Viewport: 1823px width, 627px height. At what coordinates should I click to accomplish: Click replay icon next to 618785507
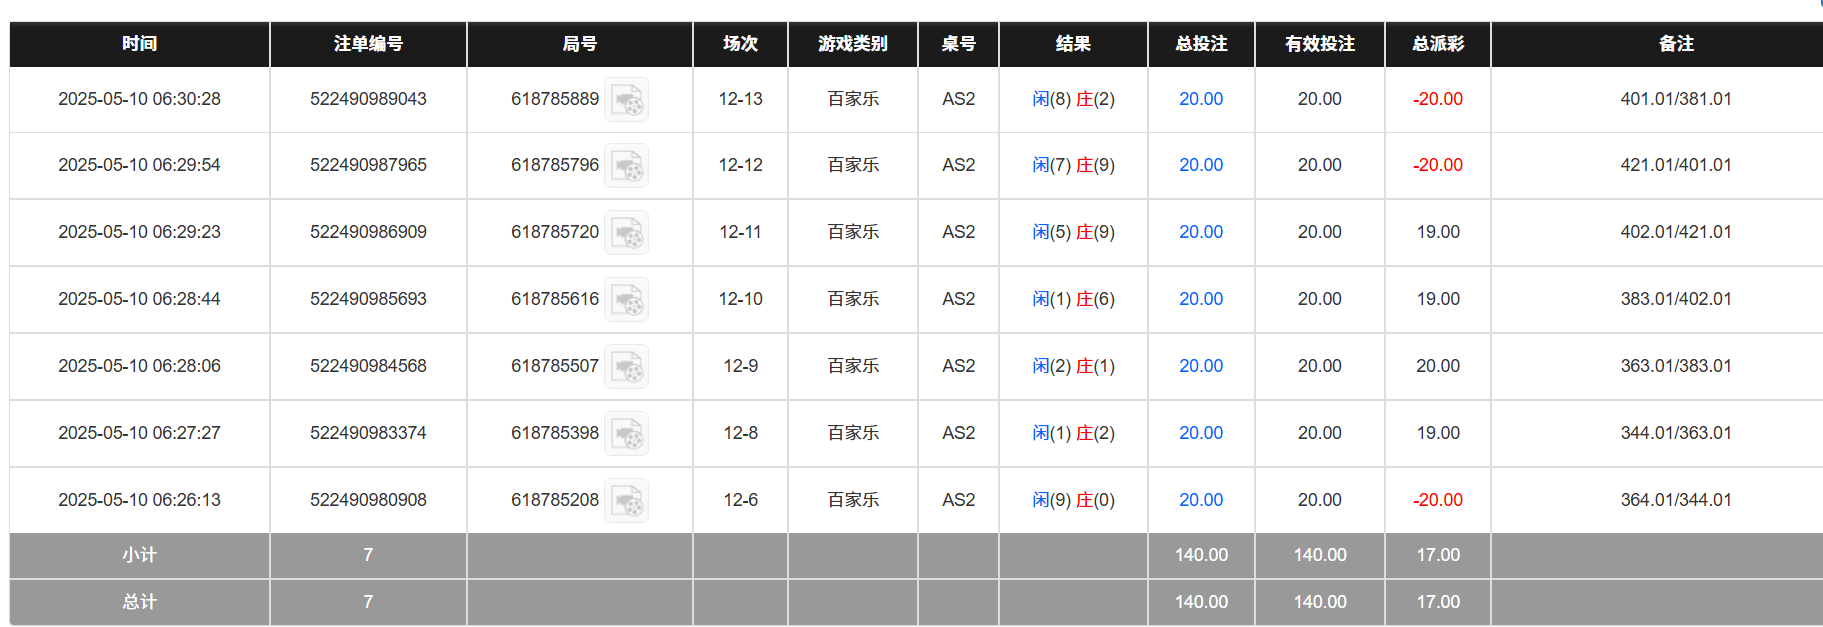tap(627, 367)
